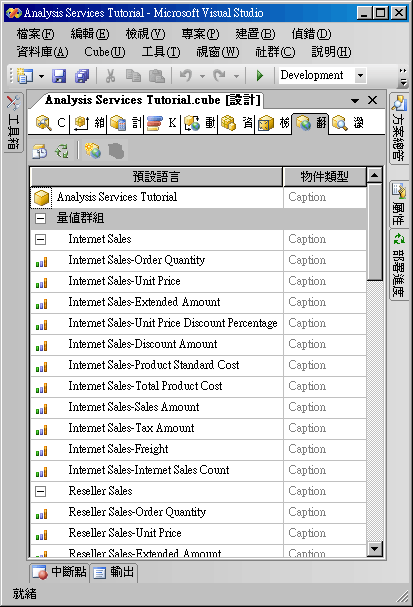Open the active document list dropdown
This screenshot has width=413, height=607.
tap(355, 101)
